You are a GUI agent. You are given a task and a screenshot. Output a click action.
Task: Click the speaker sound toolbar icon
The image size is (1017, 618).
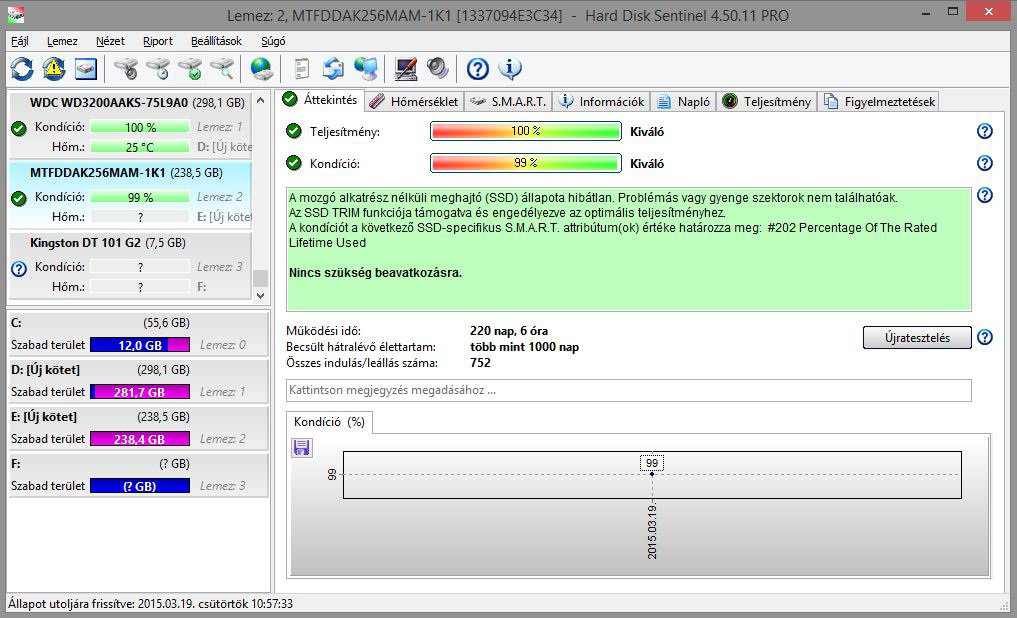(438, 69)
